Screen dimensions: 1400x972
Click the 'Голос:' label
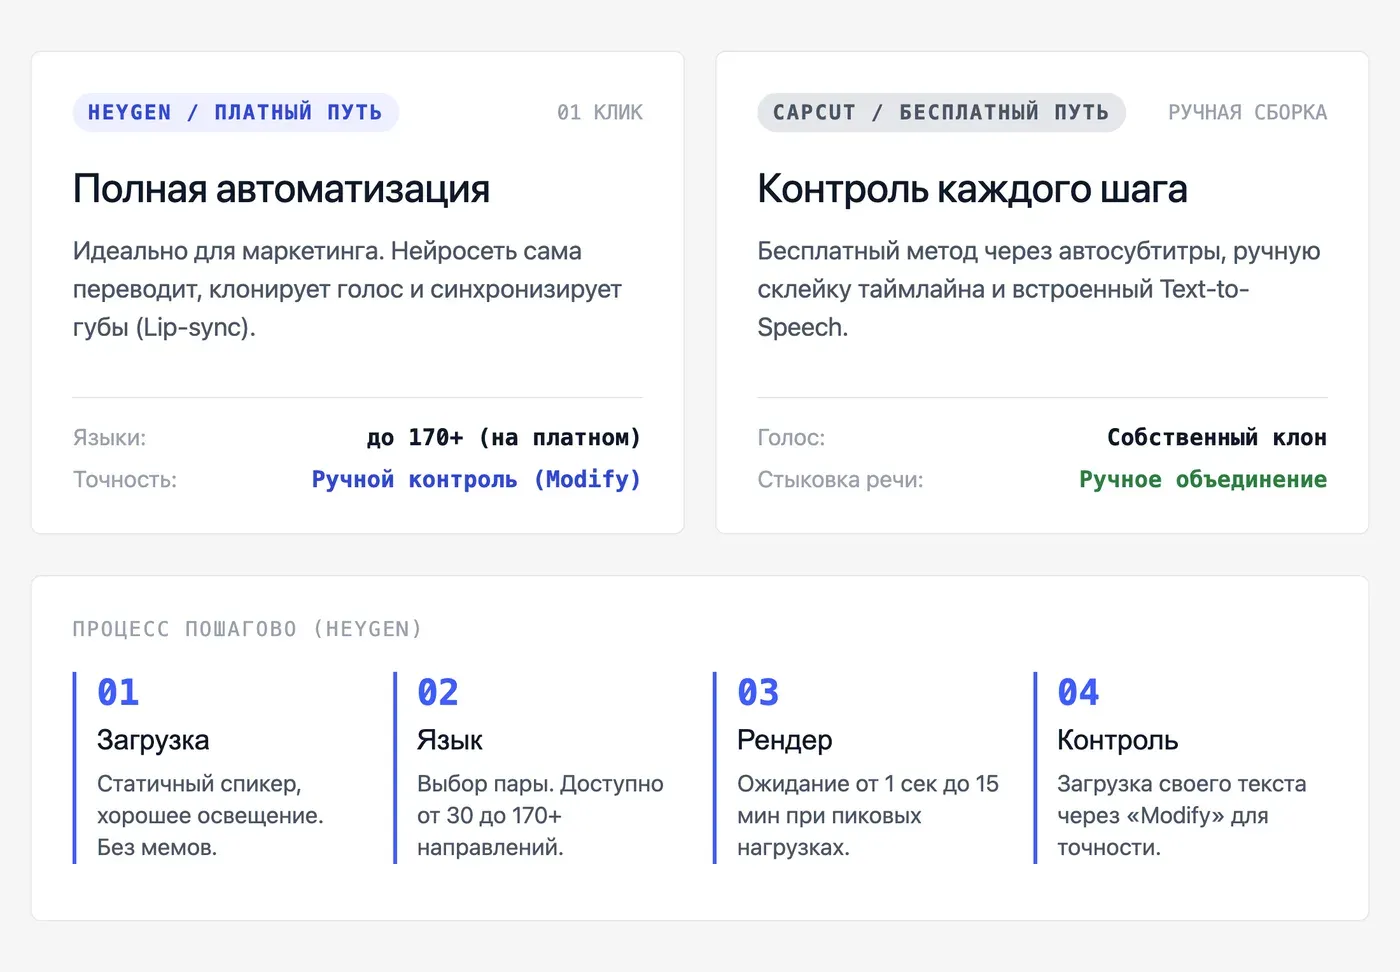791,438
